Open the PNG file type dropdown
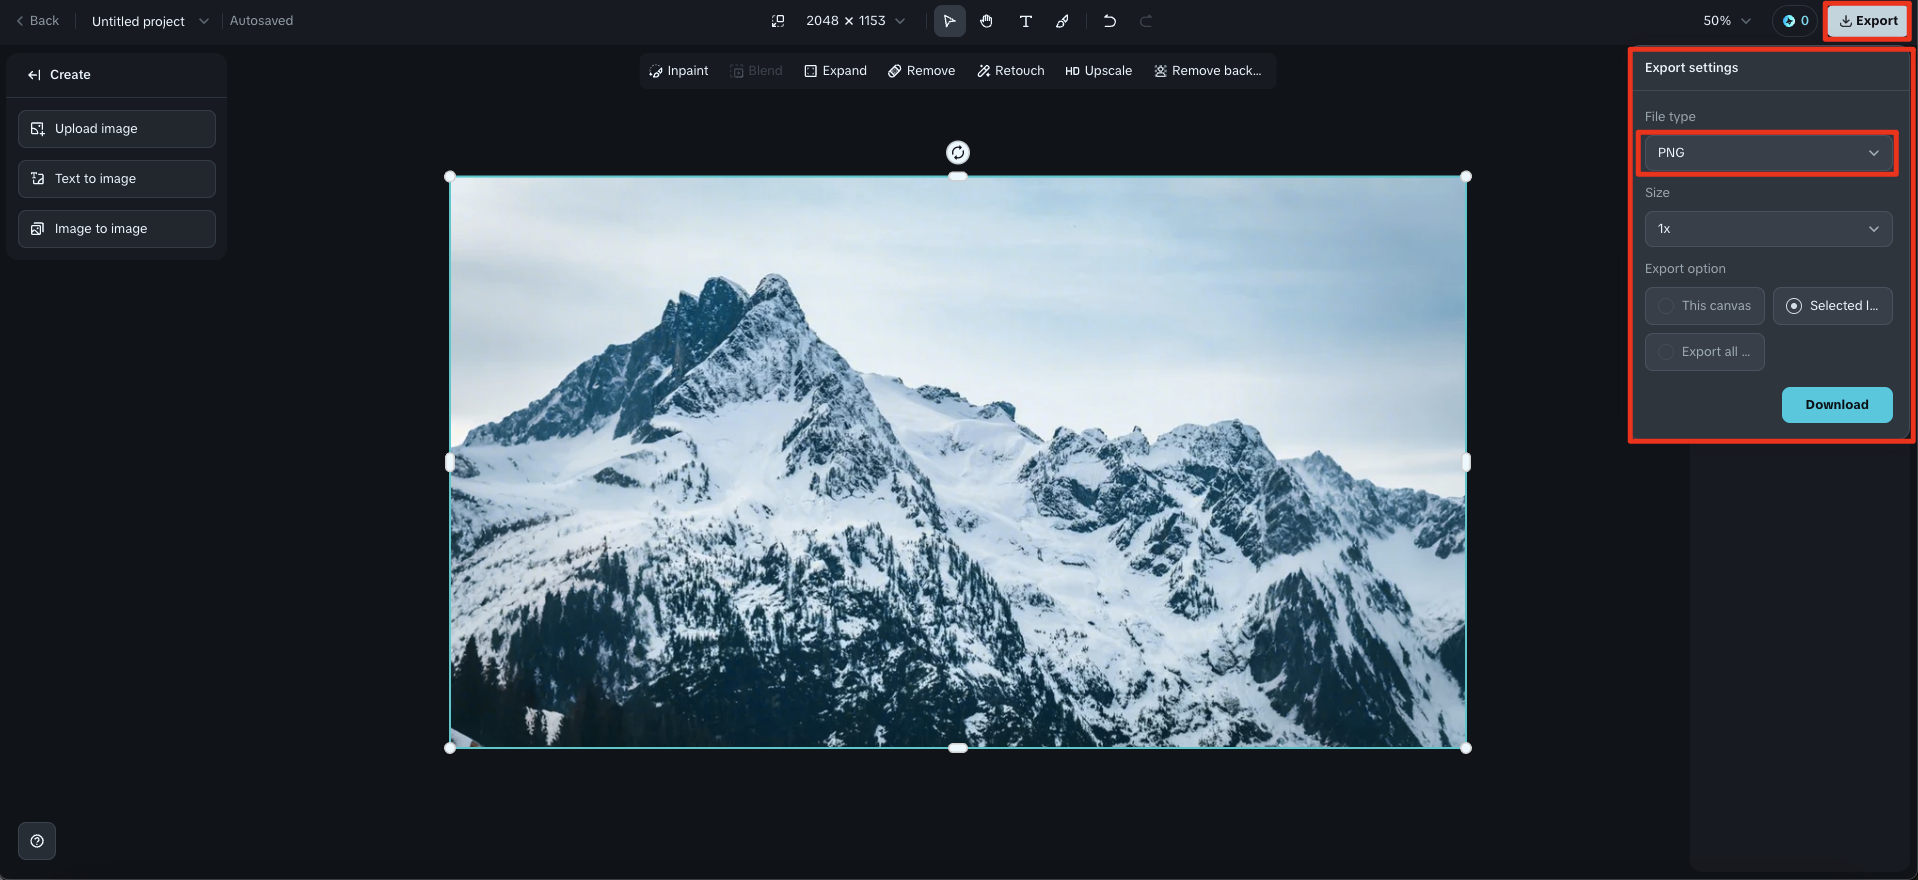The image size is (1918, 880). coord(1768,153)
